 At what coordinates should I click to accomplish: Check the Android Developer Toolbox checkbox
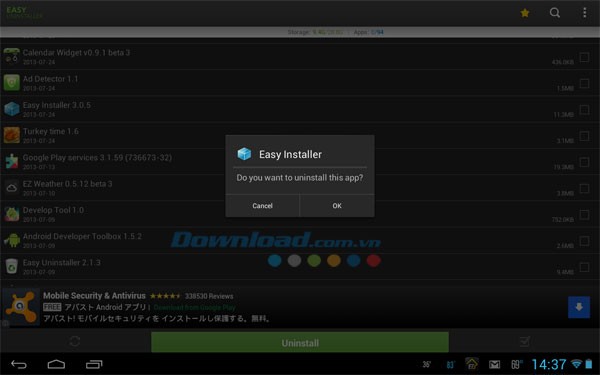pos(584,241)
